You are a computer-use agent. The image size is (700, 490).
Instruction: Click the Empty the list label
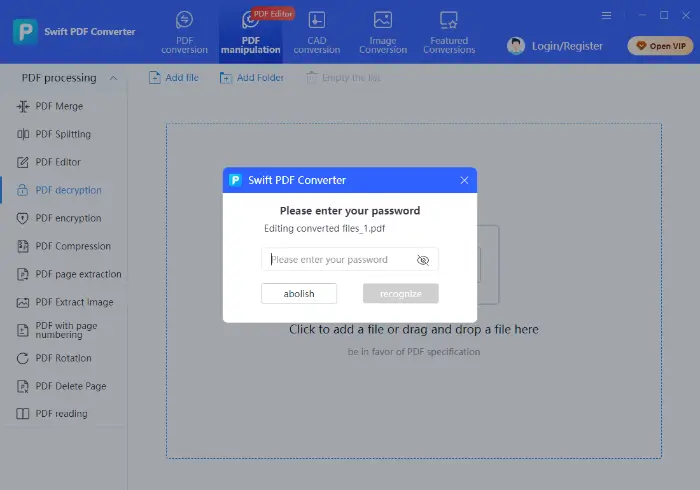[x=351, y=78]
